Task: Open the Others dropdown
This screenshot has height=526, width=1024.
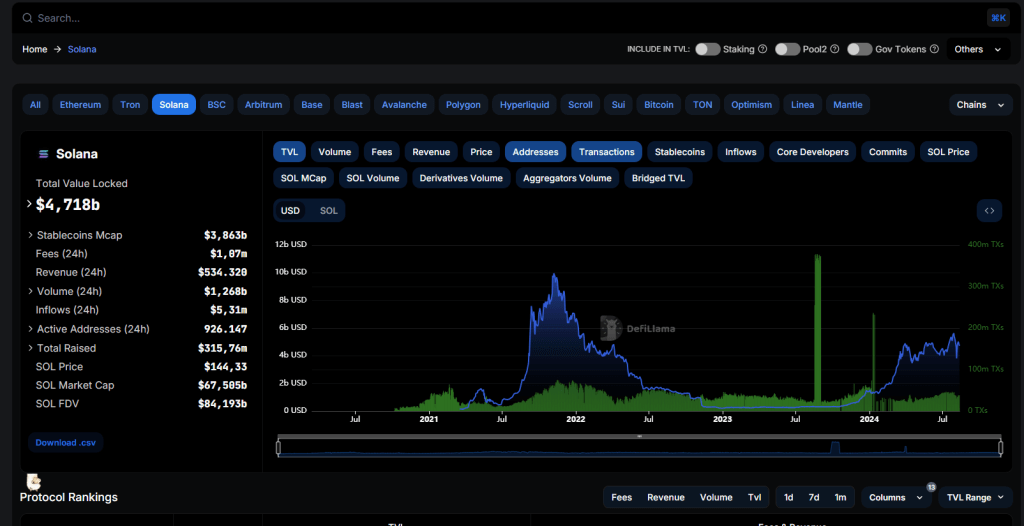Action: [x=978, y=49]
